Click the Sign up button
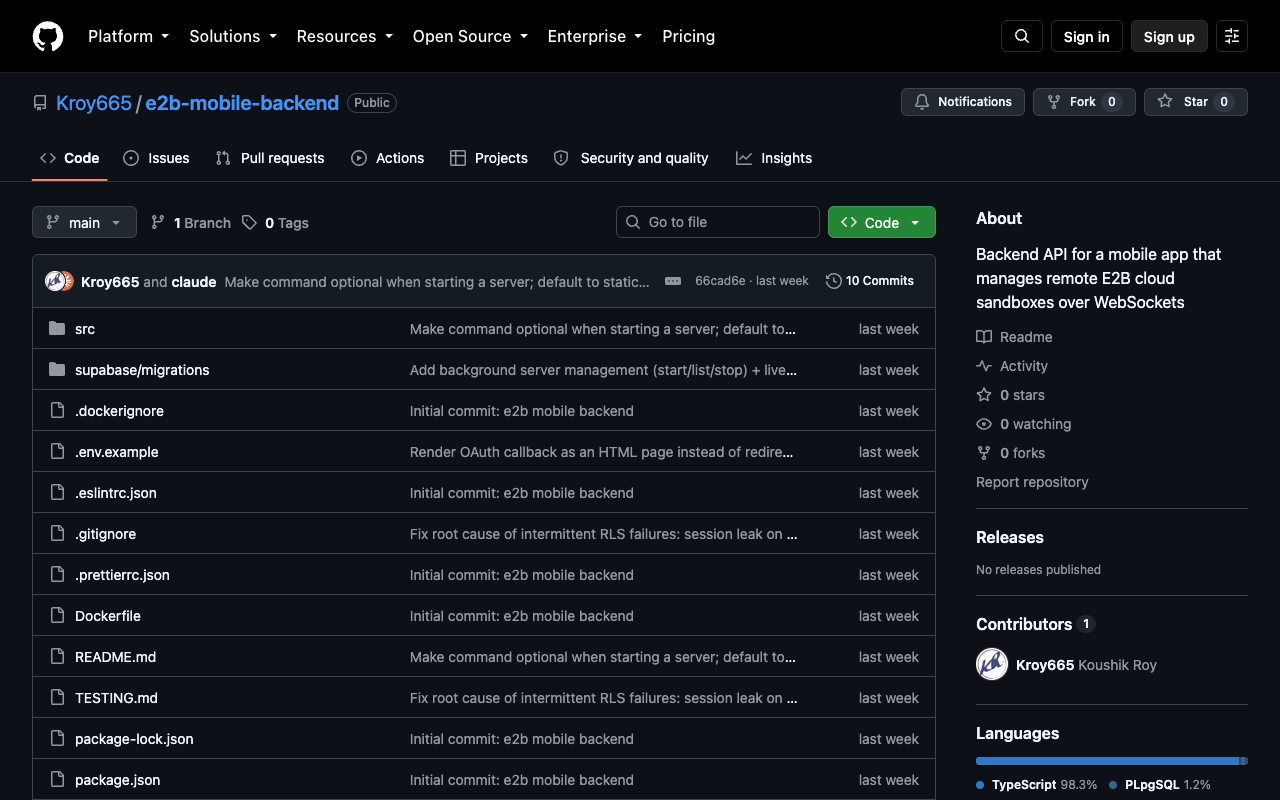Viewport: 1280px width, 800px height. pos(1169,36)
